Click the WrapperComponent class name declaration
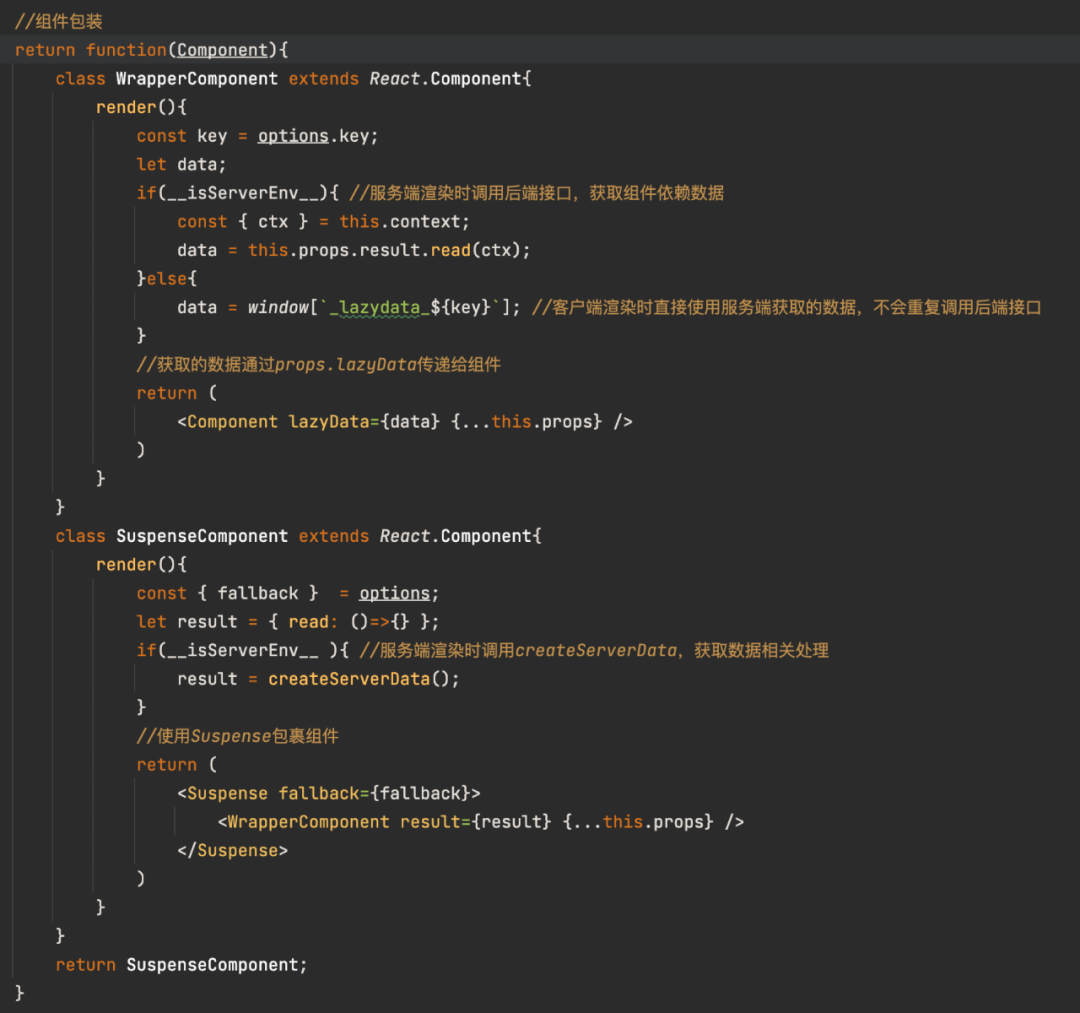Image resolution: width=1080 pixels, height=1013 pixels. 197,79
